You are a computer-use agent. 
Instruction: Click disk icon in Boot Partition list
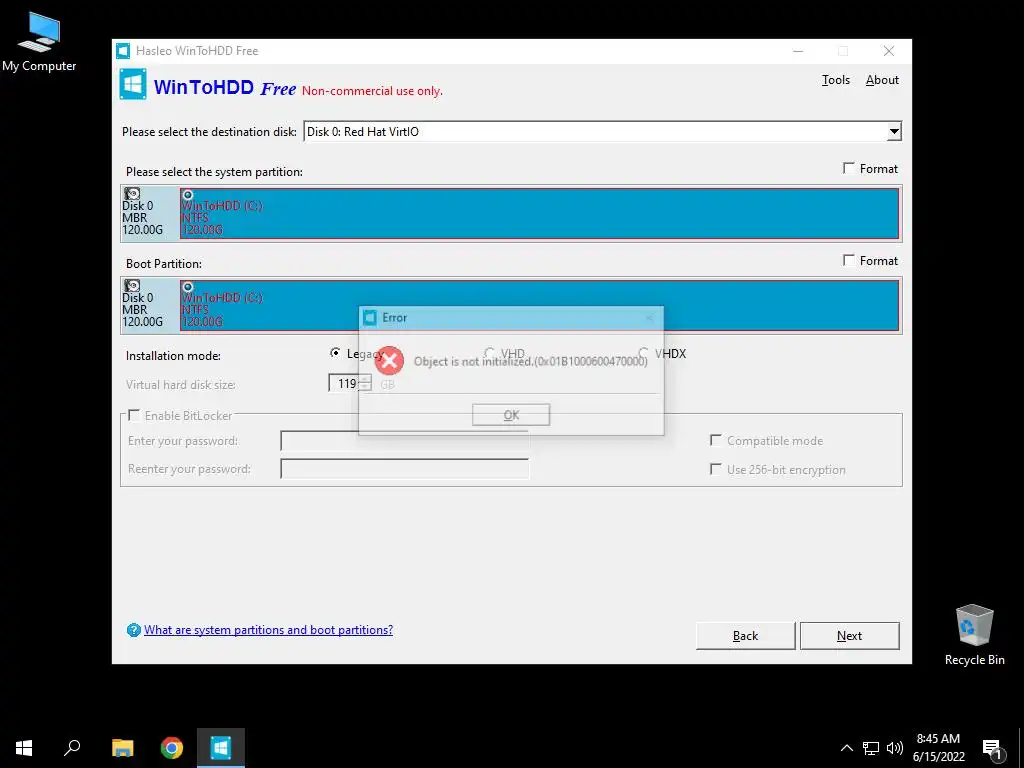(132, 286)
